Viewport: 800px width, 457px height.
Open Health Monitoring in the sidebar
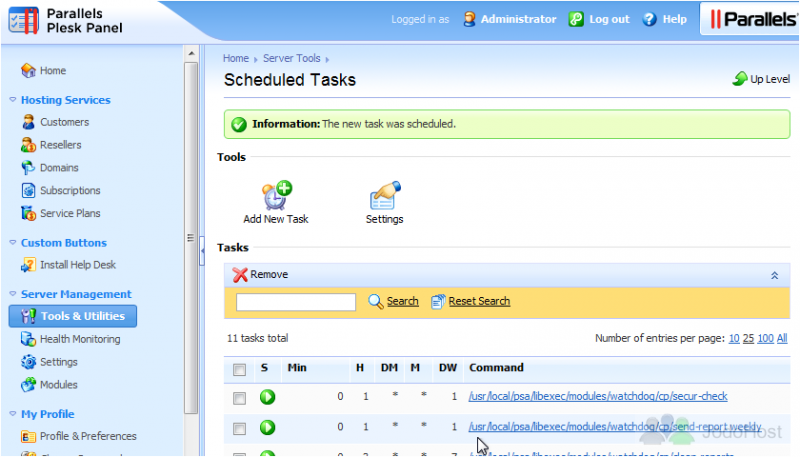point(80,339)
